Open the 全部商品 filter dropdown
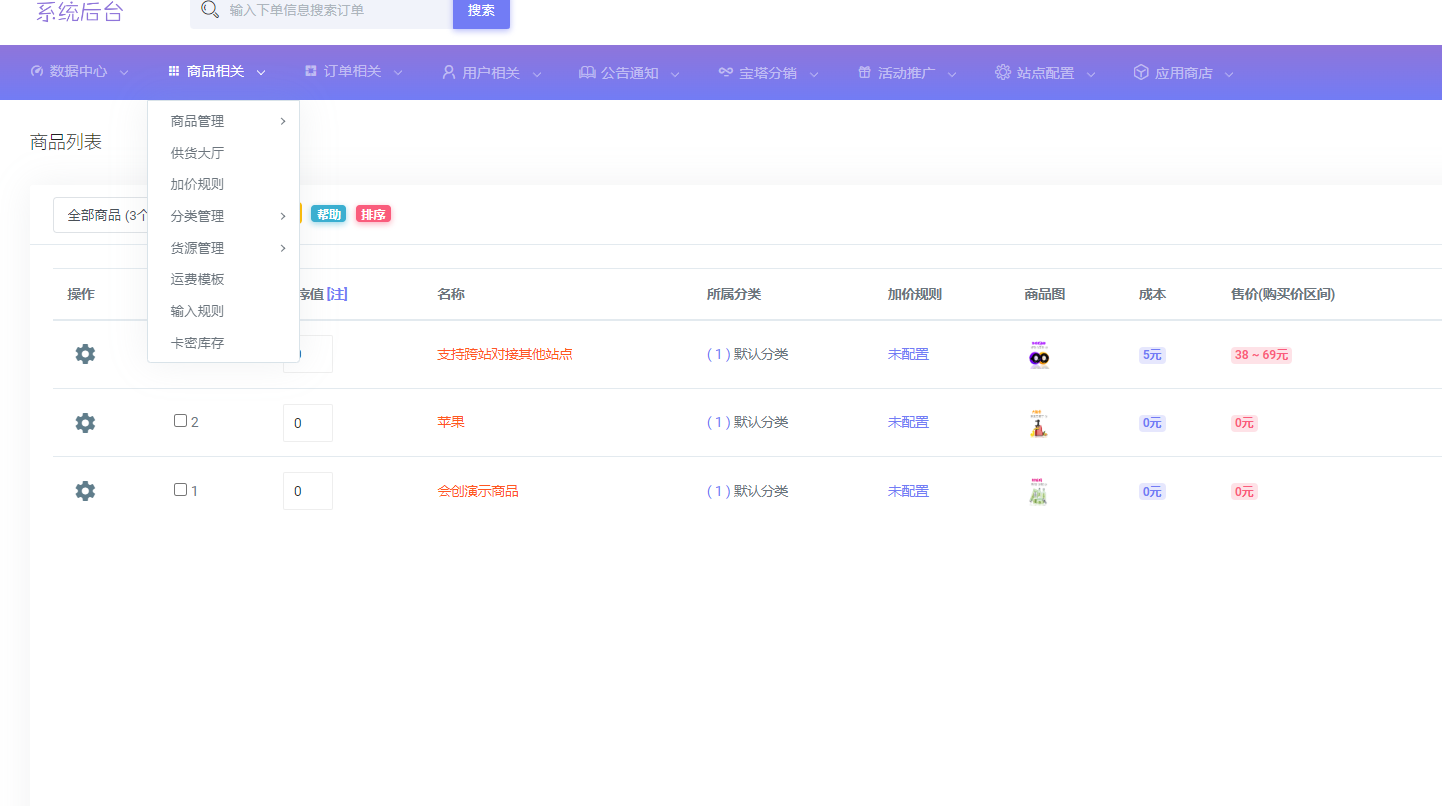This screenshot has height=806, width=1442. (x=101, y=215)
